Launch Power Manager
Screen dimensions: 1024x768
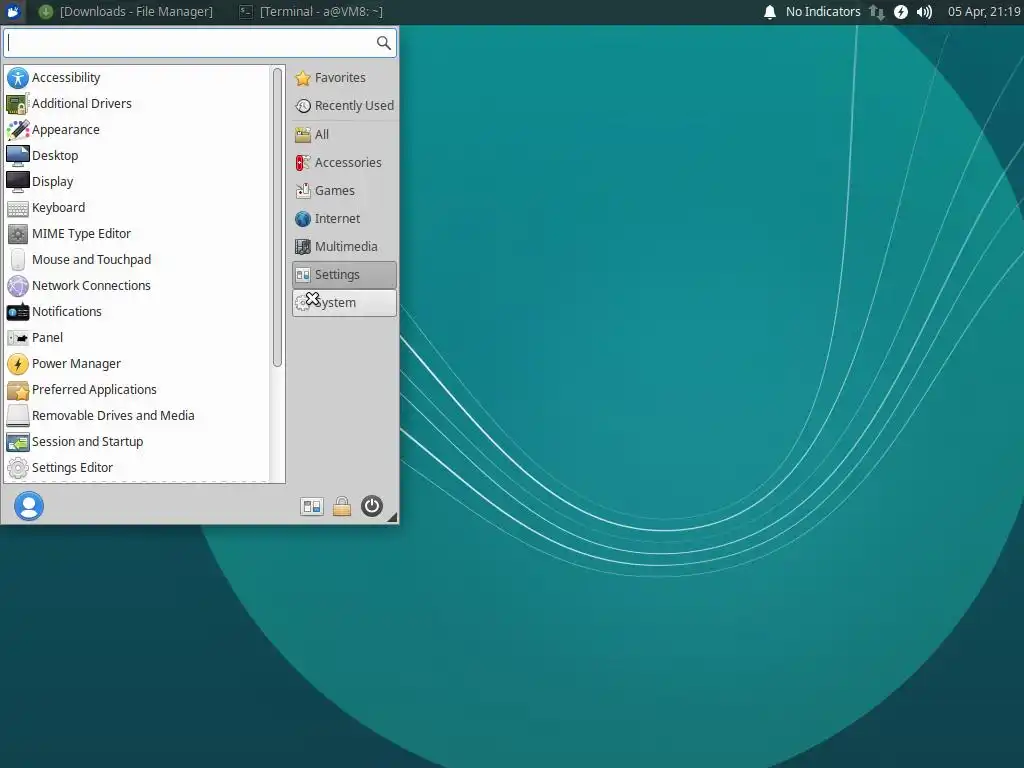[137, 364]
